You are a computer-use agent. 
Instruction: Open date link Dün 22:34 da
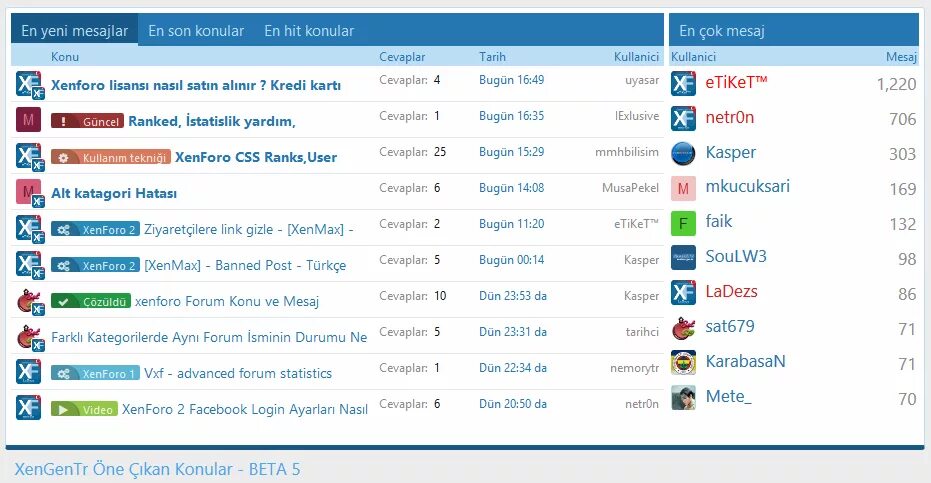pos(513,368)
